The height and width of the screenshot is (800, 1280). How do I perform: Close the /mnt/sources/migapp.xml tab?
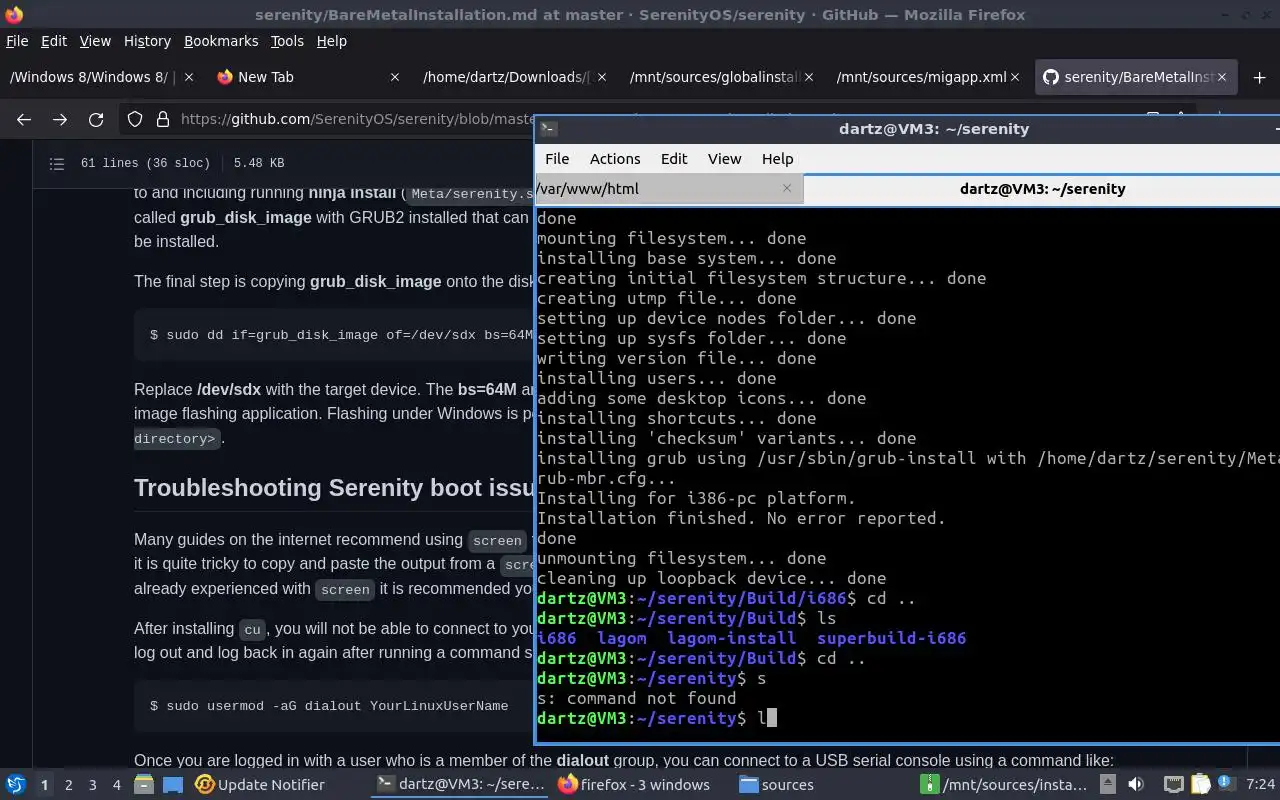(x=1015, y=77)
